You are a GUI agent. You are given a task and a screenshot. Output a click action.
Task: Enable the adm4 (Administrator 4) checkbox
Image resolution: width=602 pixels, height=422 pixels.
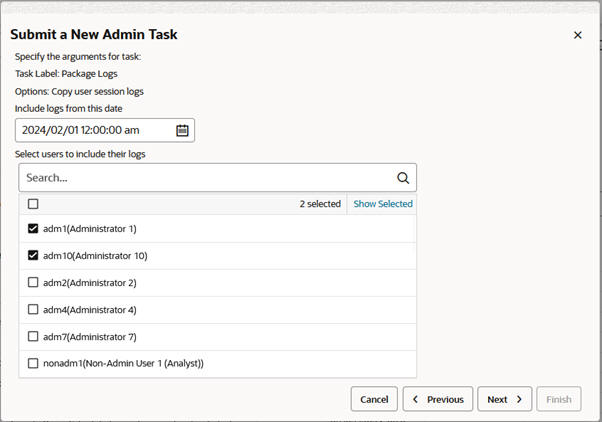(x=33, y=310)
